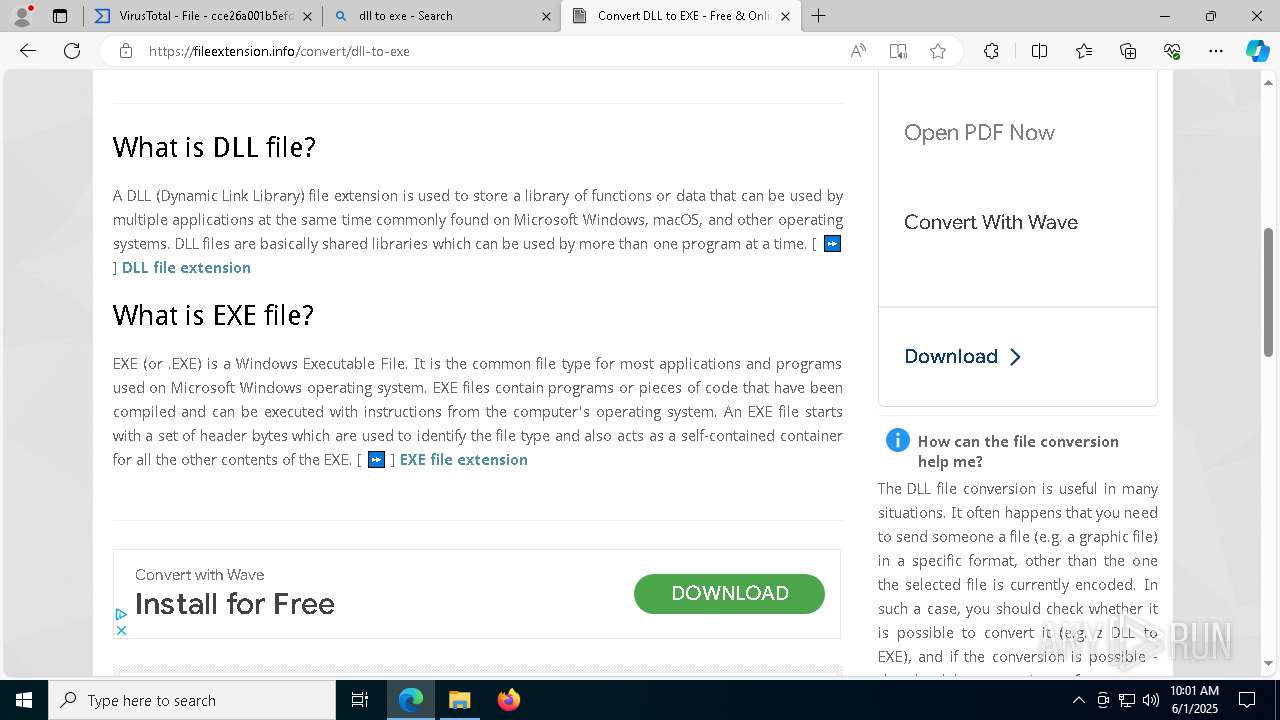
Task: Launch Firefox from the taskbar
Action: [508, 700]
